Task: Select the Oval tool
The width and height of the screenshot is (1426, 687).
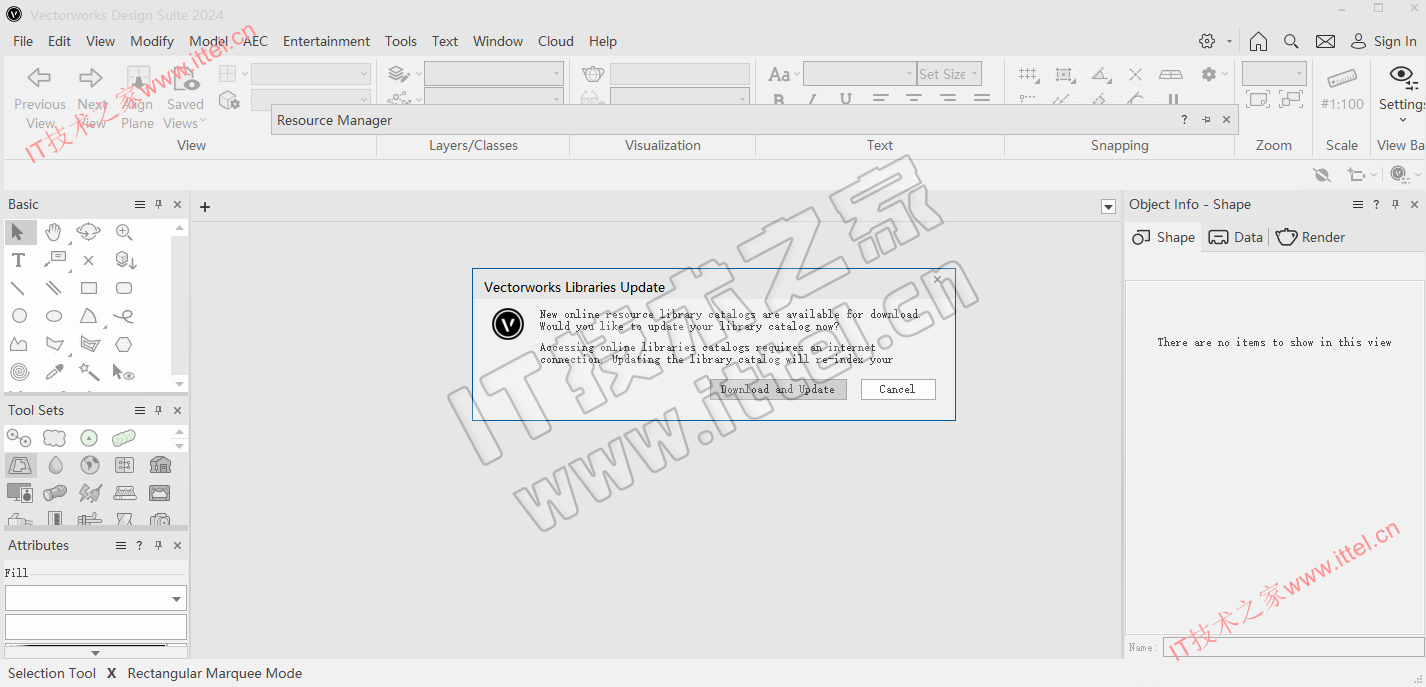Action: click(x=54, y=316)
